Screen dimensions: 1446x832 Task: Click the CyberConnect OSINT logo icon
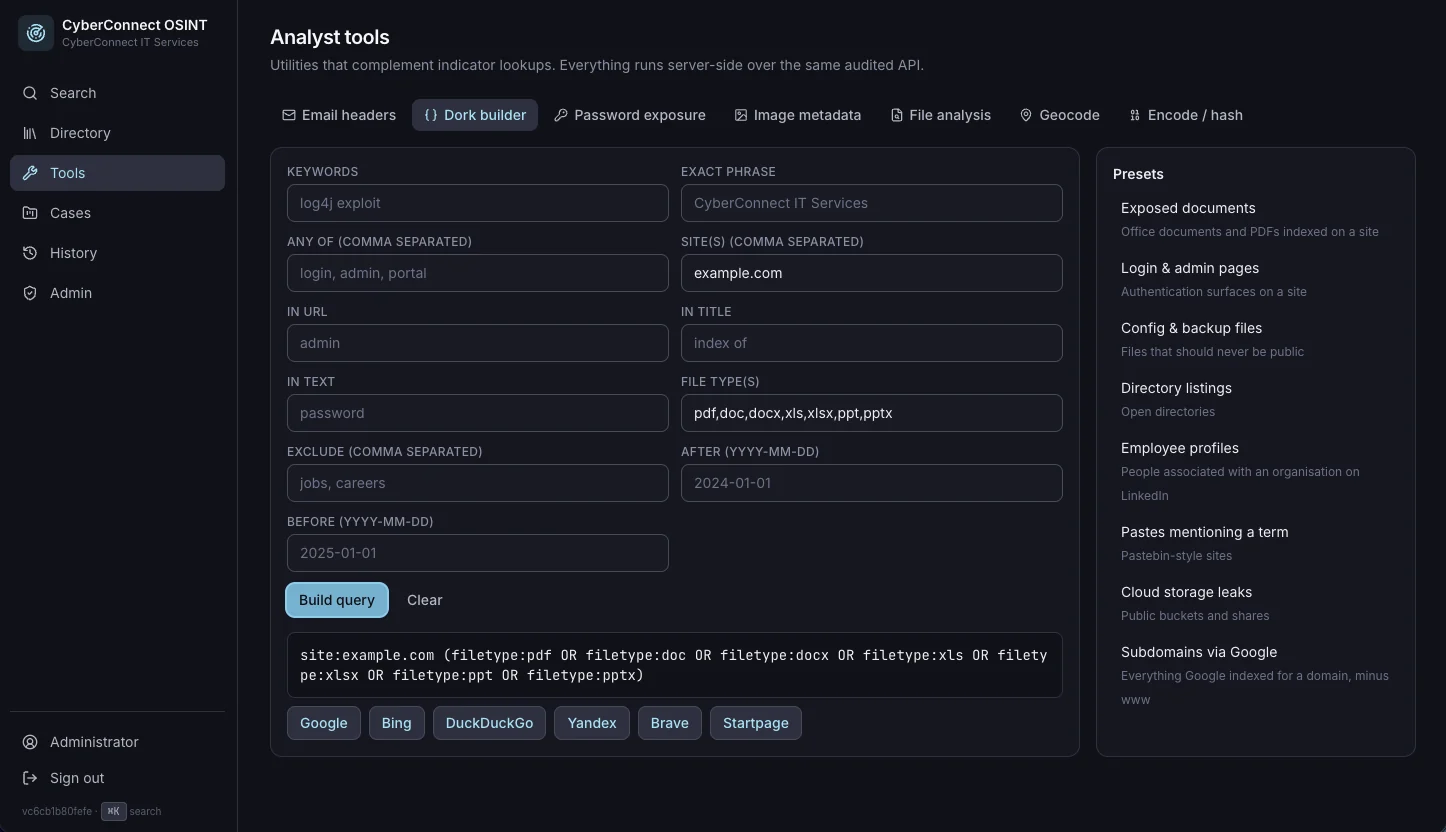point(36,33)
